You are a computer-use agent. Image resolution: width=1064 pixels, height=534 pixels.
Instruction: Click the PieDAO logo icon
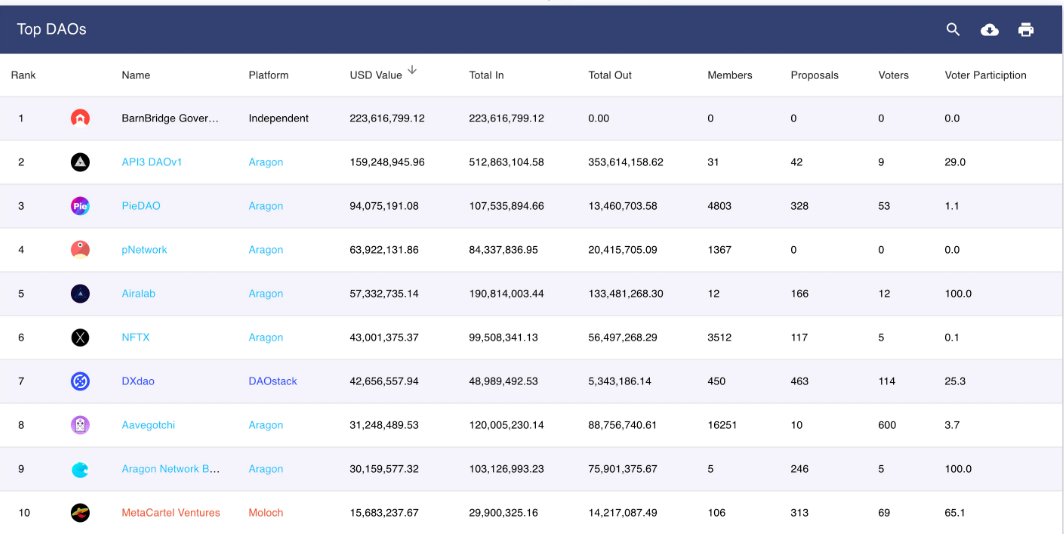click(80, 206)
